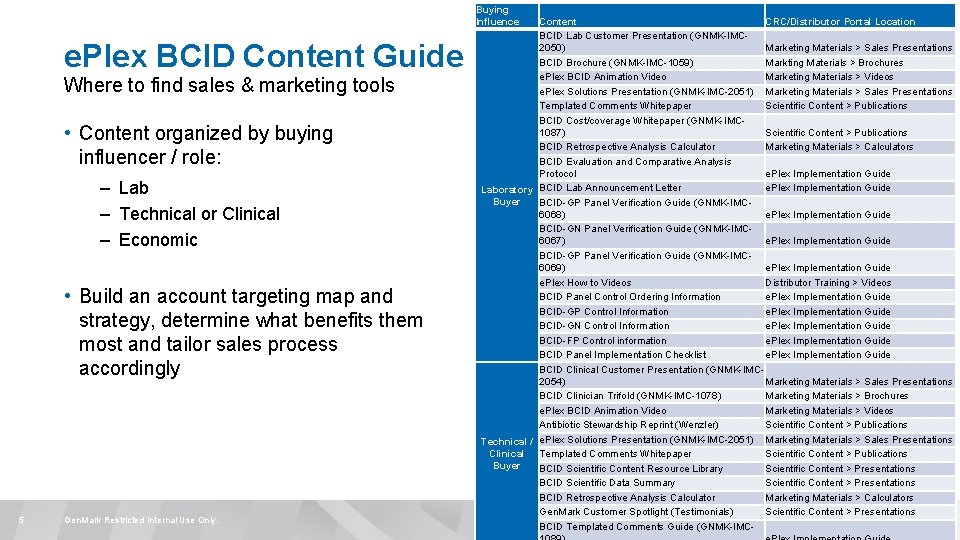960x540 pixels.
Task: Click portal location for Antibiotic Stewardship Reprint
Action: click(860, 425)
